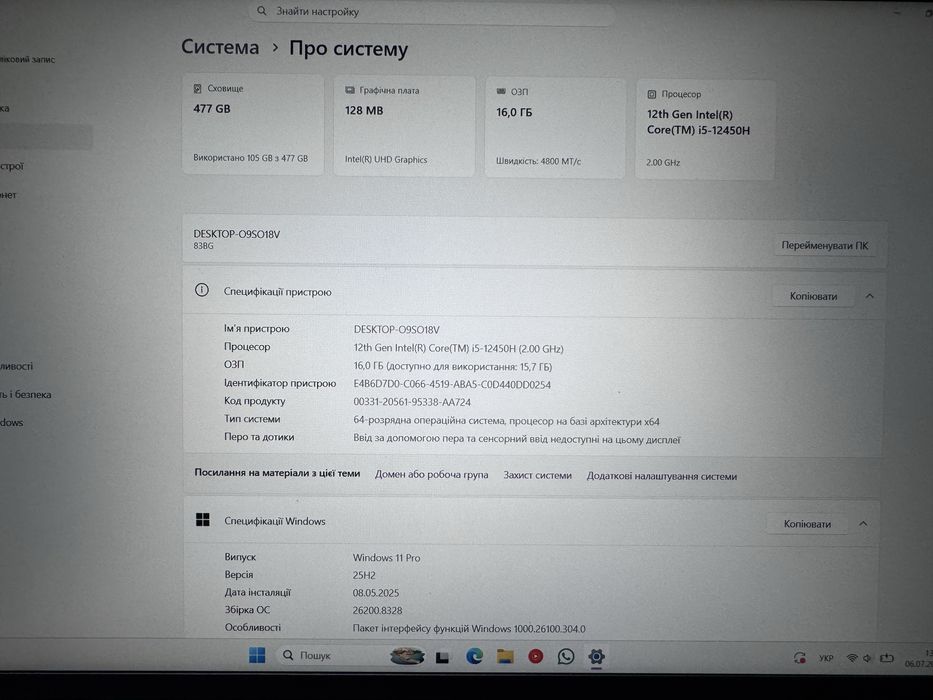The image size is (933, 700).
Task: Select the version value '25H2'
Action: point(364,575)
